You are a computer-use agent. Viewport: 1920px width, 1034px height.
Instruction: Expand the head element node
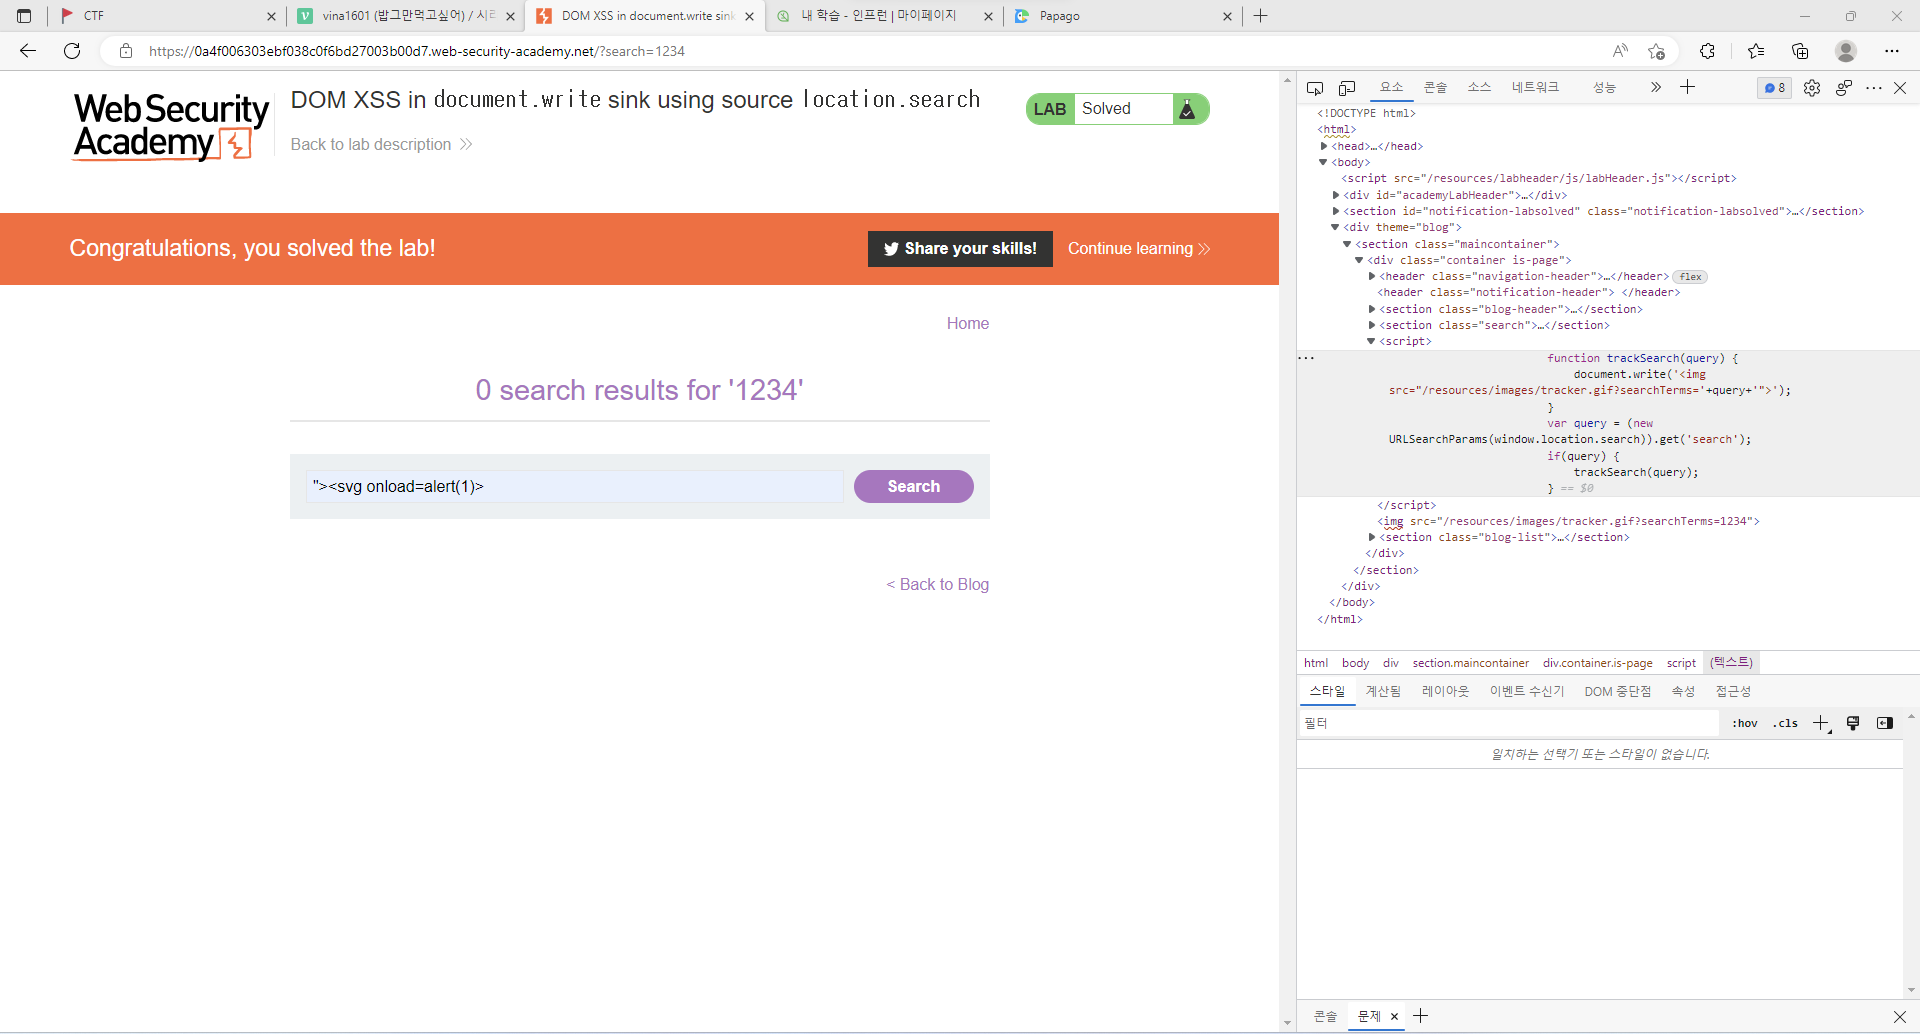coord(1324,146)
